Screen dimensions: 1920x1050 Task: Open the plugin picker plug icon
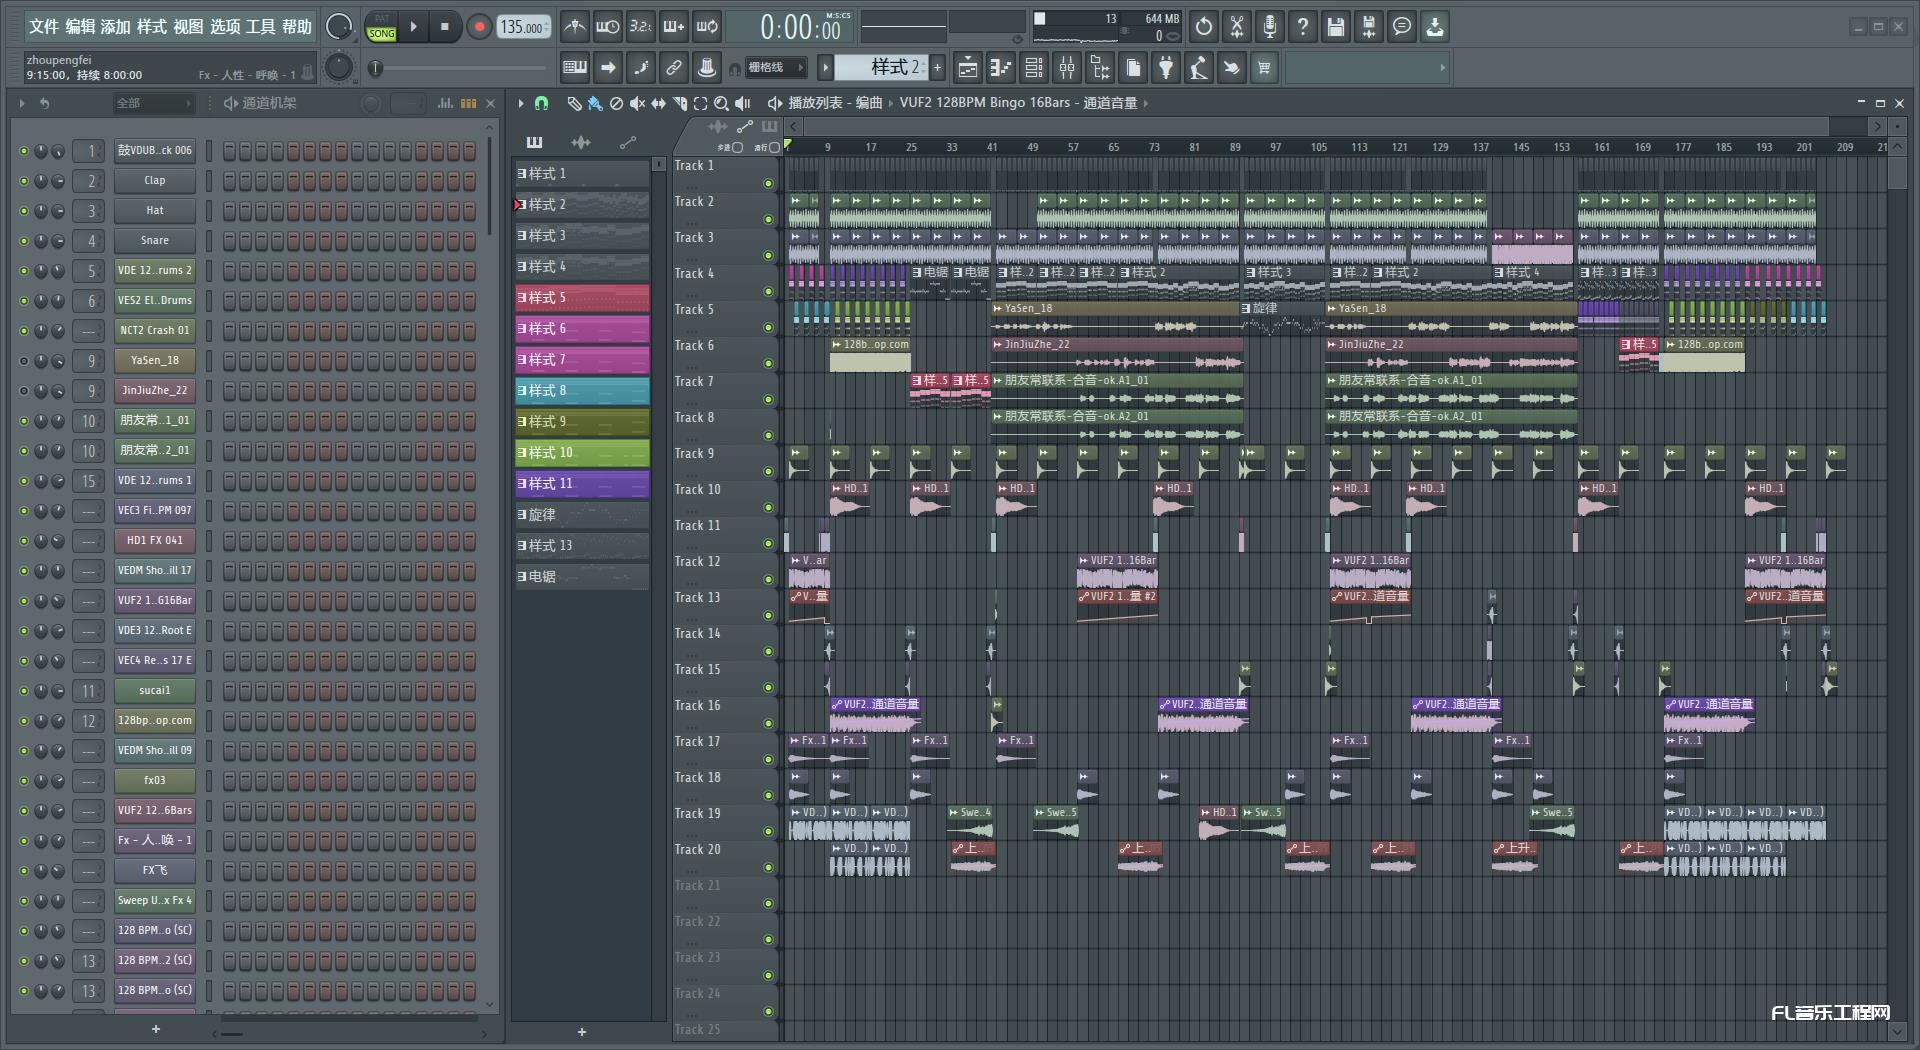(1166, 68)
